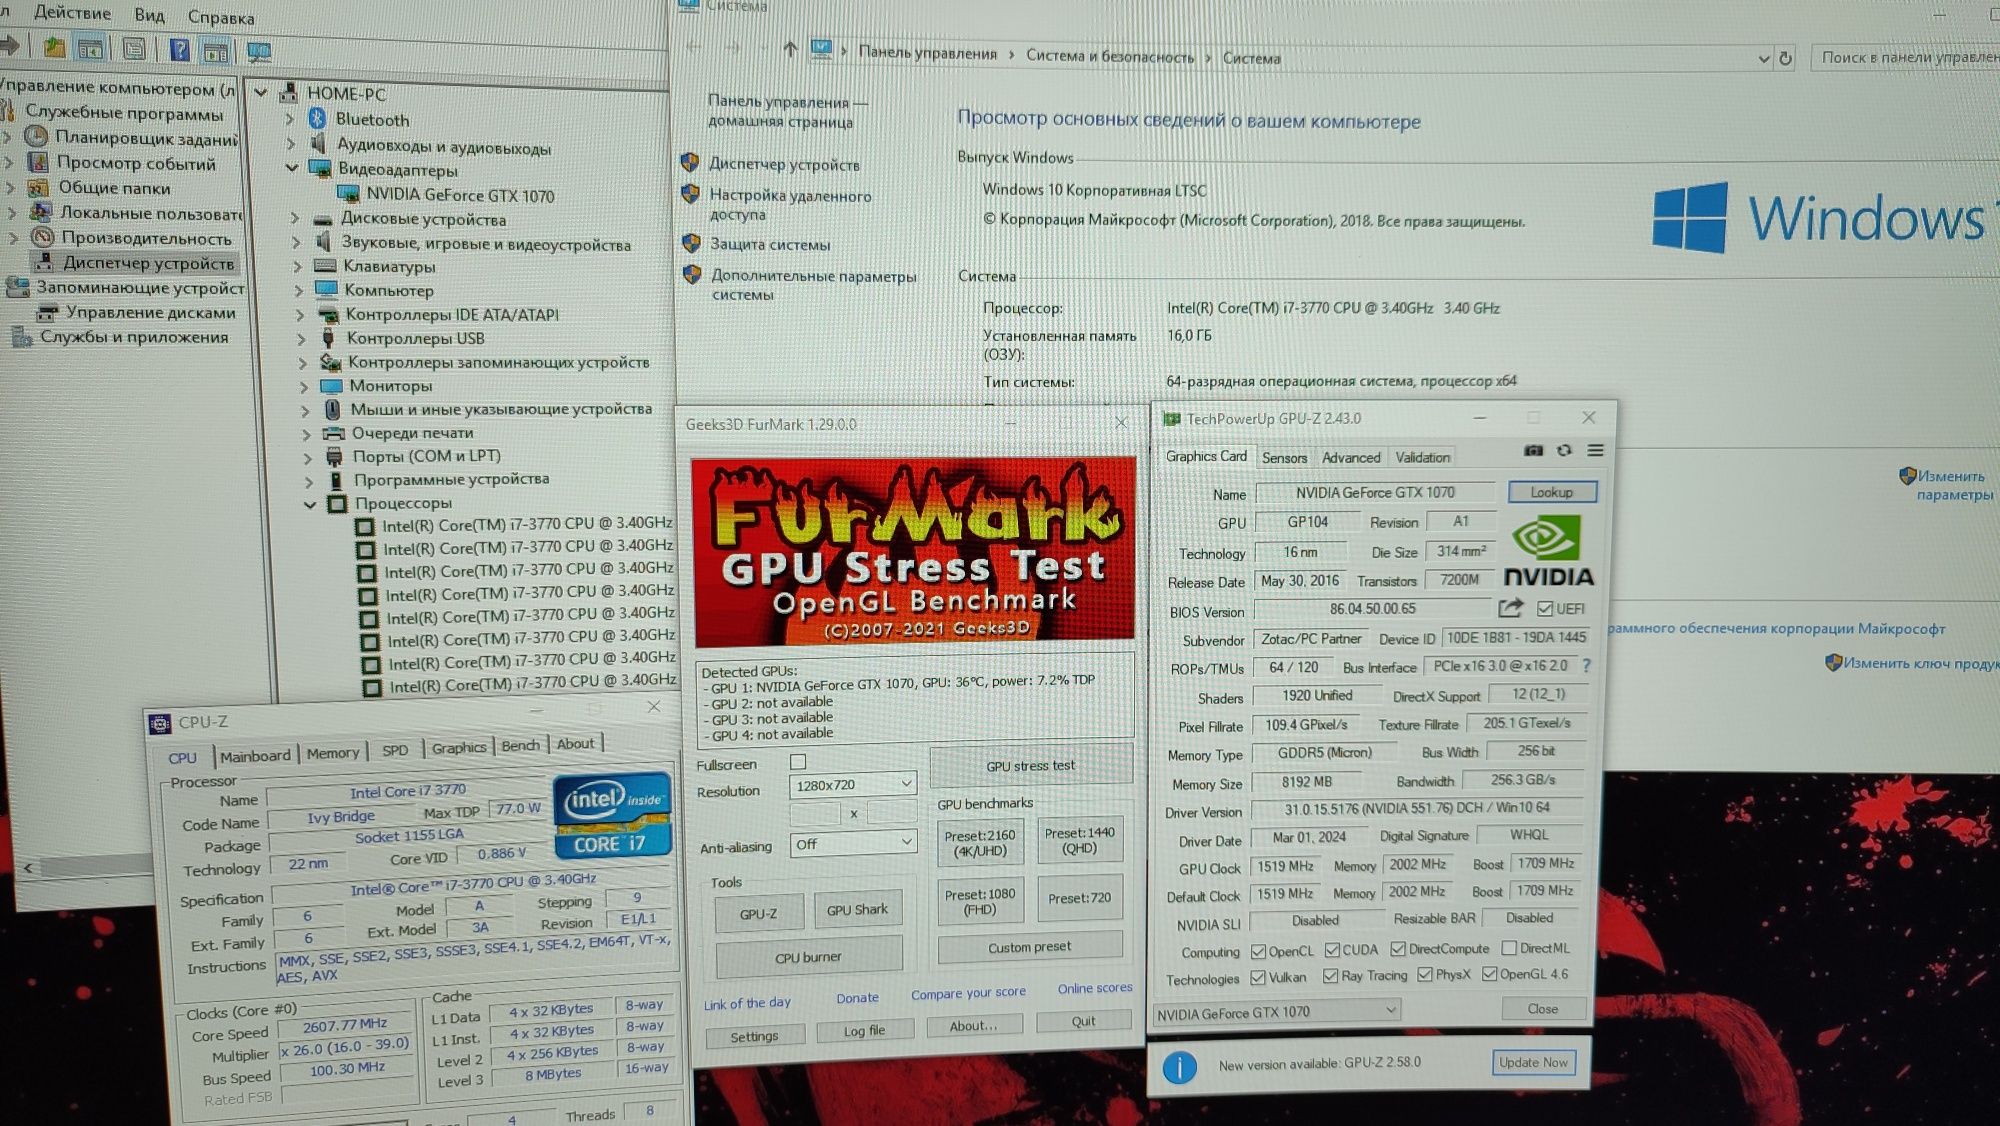Run the Preset:1080 (FHD) benchmark

[980, 902]
